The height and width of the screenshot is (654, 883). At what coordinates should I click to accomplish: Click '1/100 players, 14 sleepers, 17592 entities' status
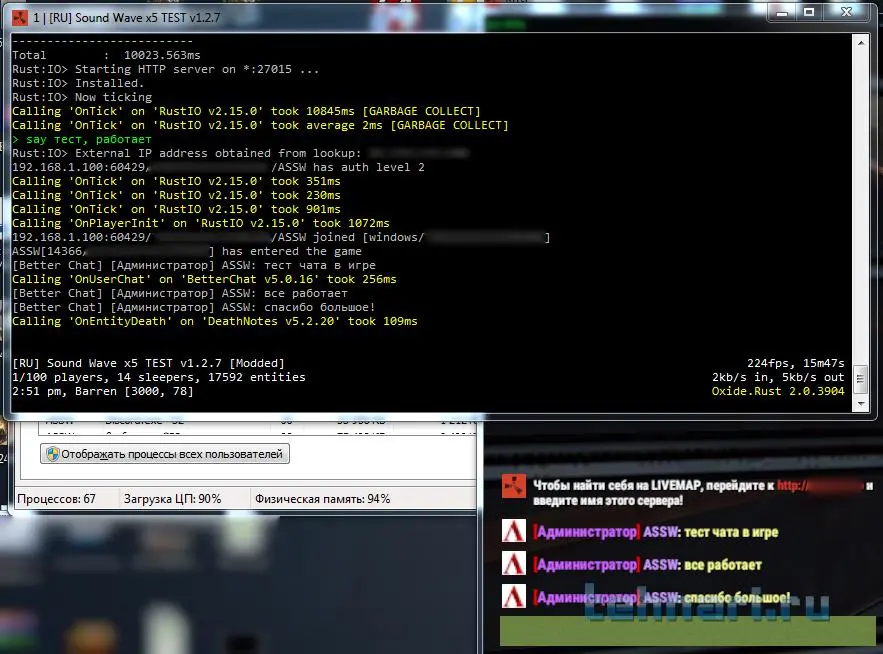pyautogui.click(x=159, y=377)
